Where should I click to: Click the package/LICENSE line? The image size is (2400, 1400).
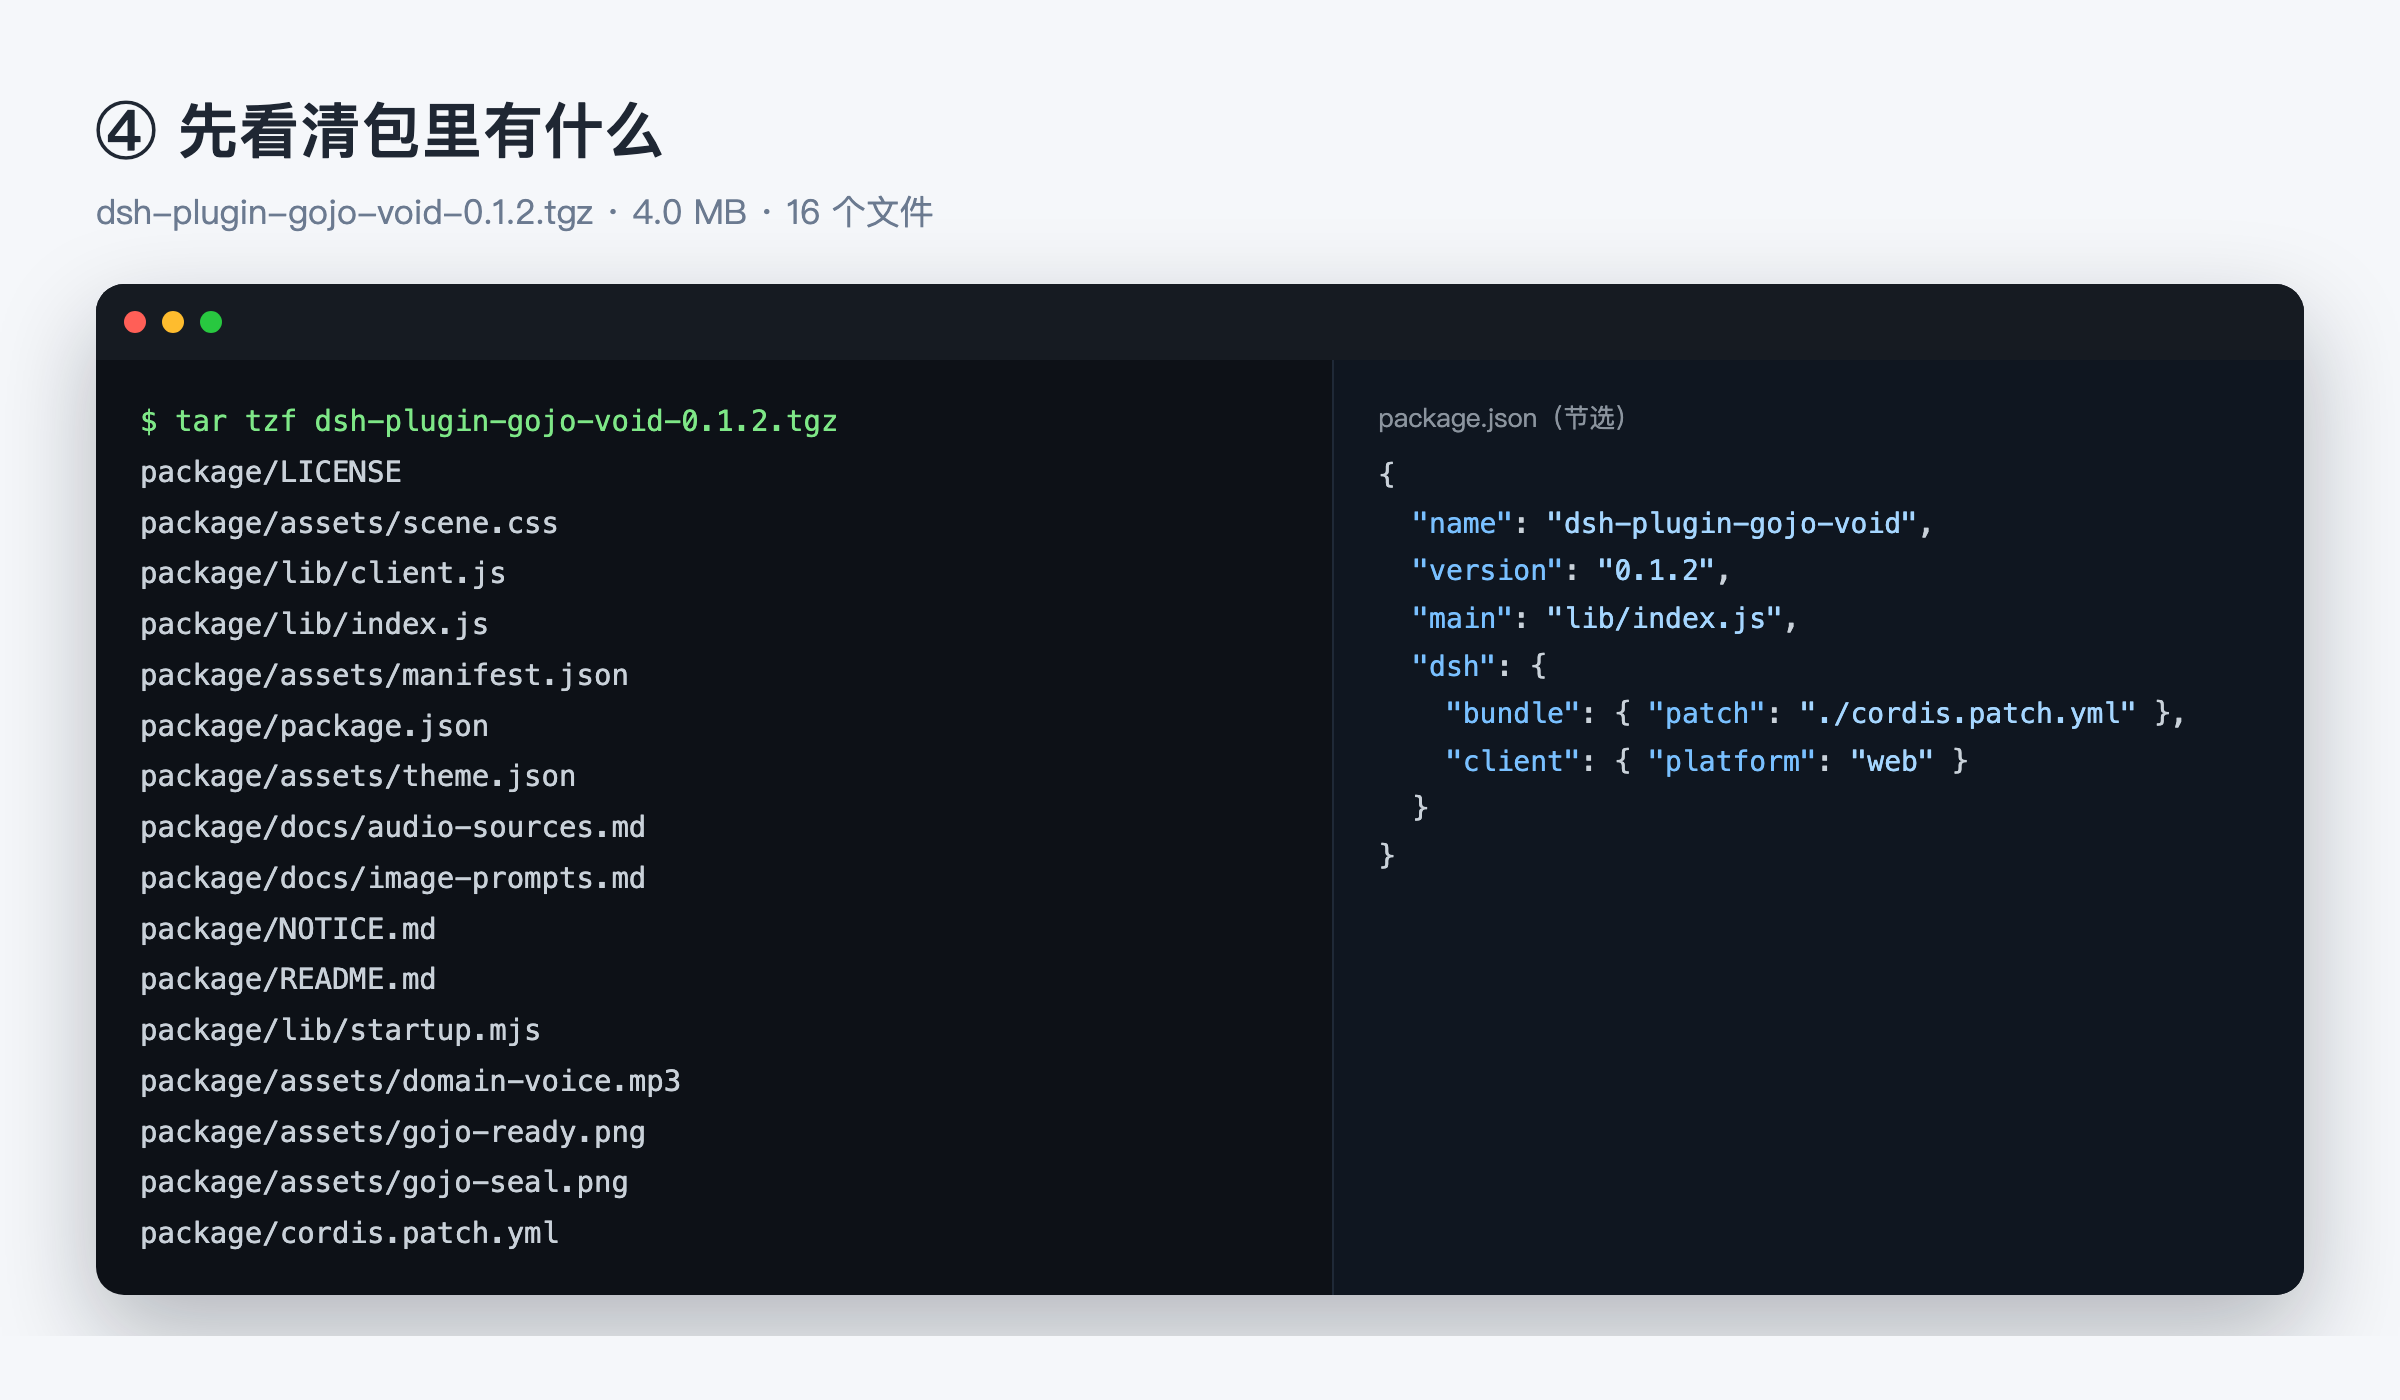(x=271, y=472)
